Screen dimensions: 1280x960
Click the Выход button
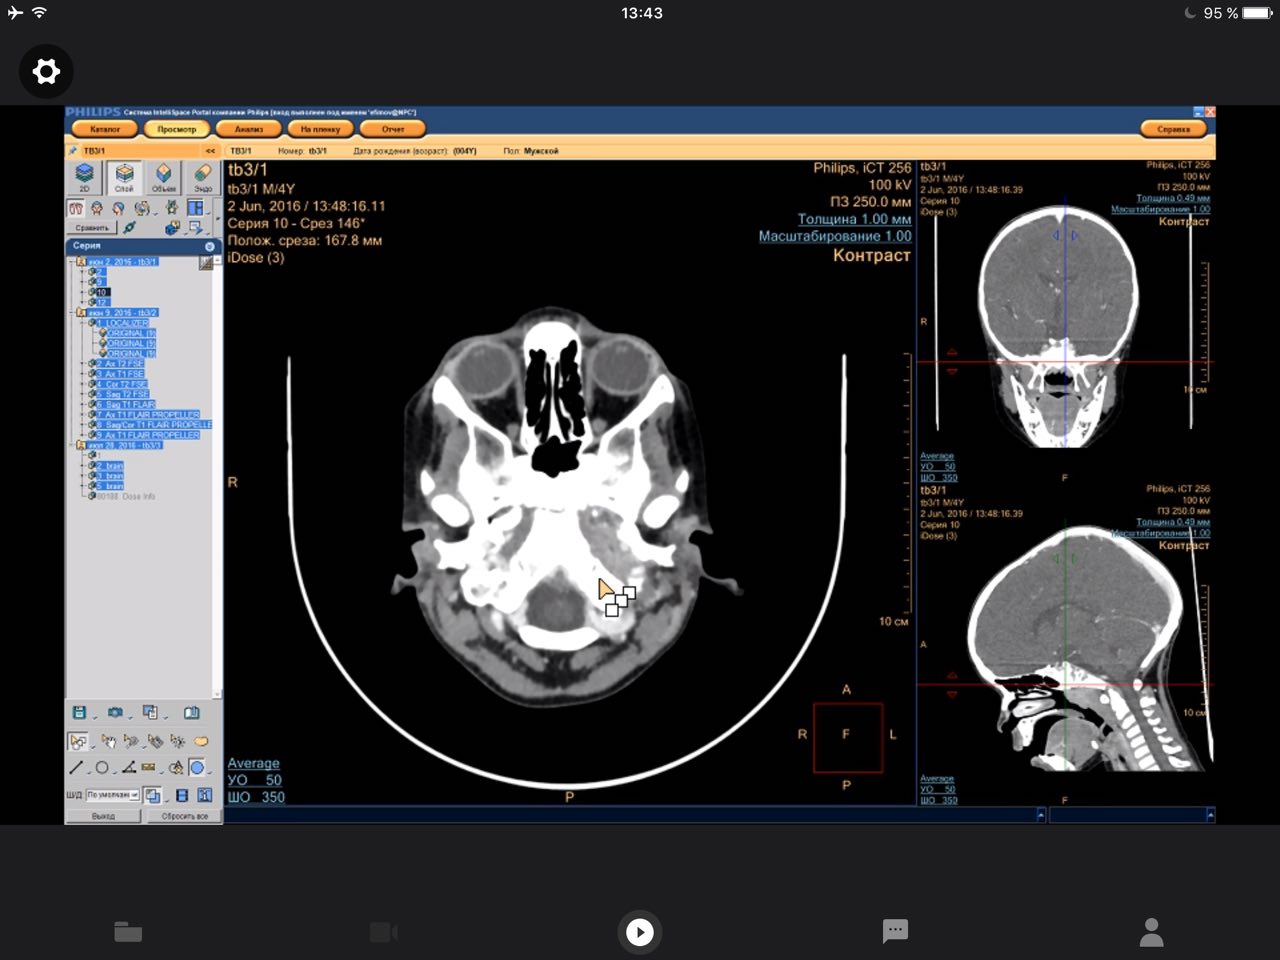pos(103,816)
